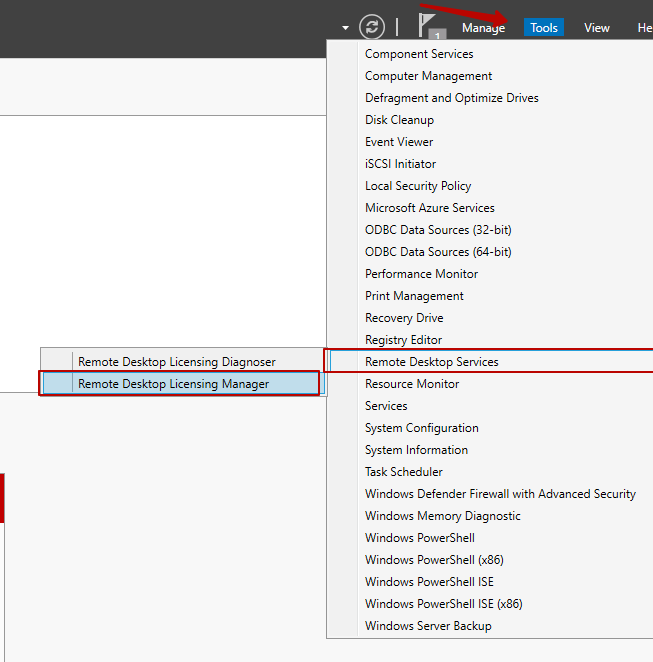Click the Tools menu

[x=544, y=28]
